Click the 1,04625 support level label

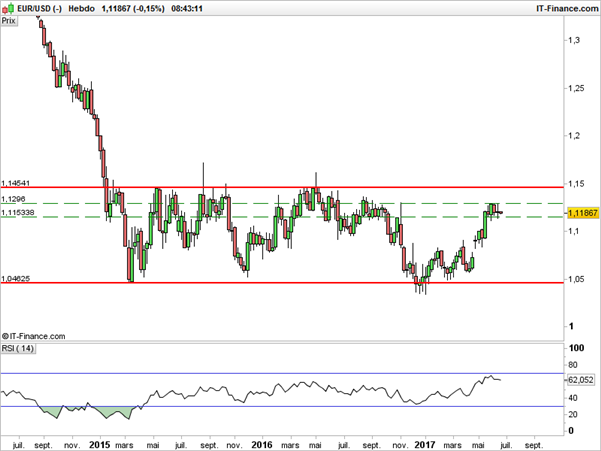point(16,279)
